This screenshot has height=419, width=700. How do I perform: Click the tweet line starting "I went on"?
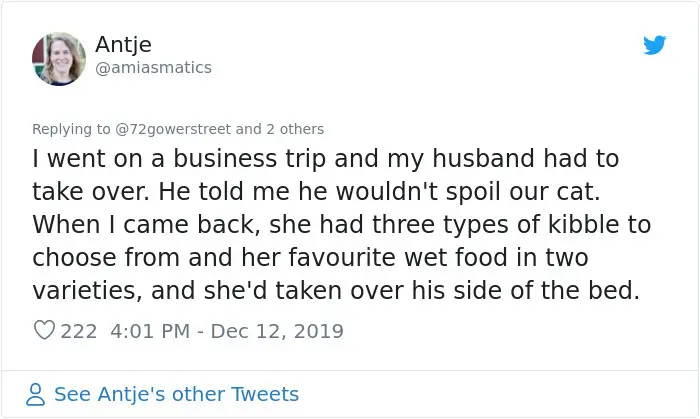tap(325, 158)
